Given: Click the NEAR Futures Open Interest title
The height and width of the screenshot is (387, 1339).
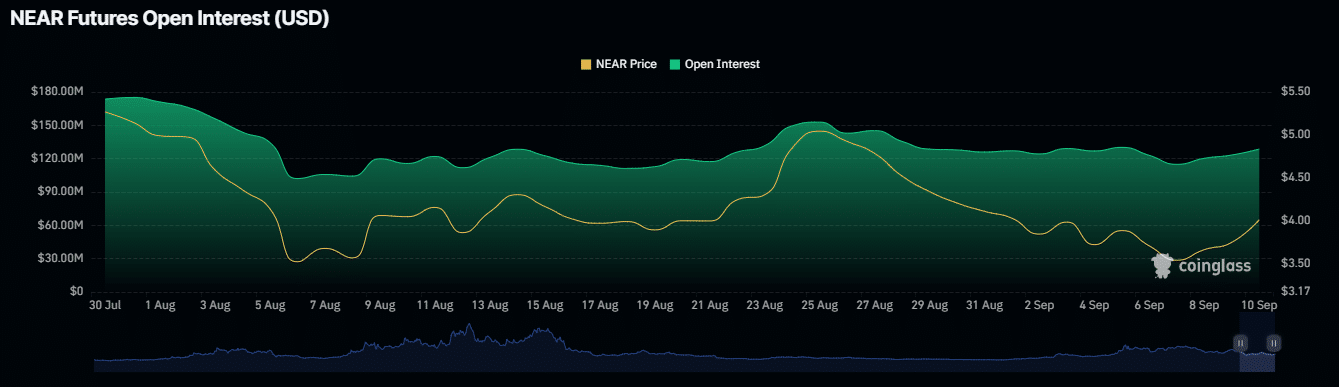Looking at the screenshot, I should coord(169,18).
